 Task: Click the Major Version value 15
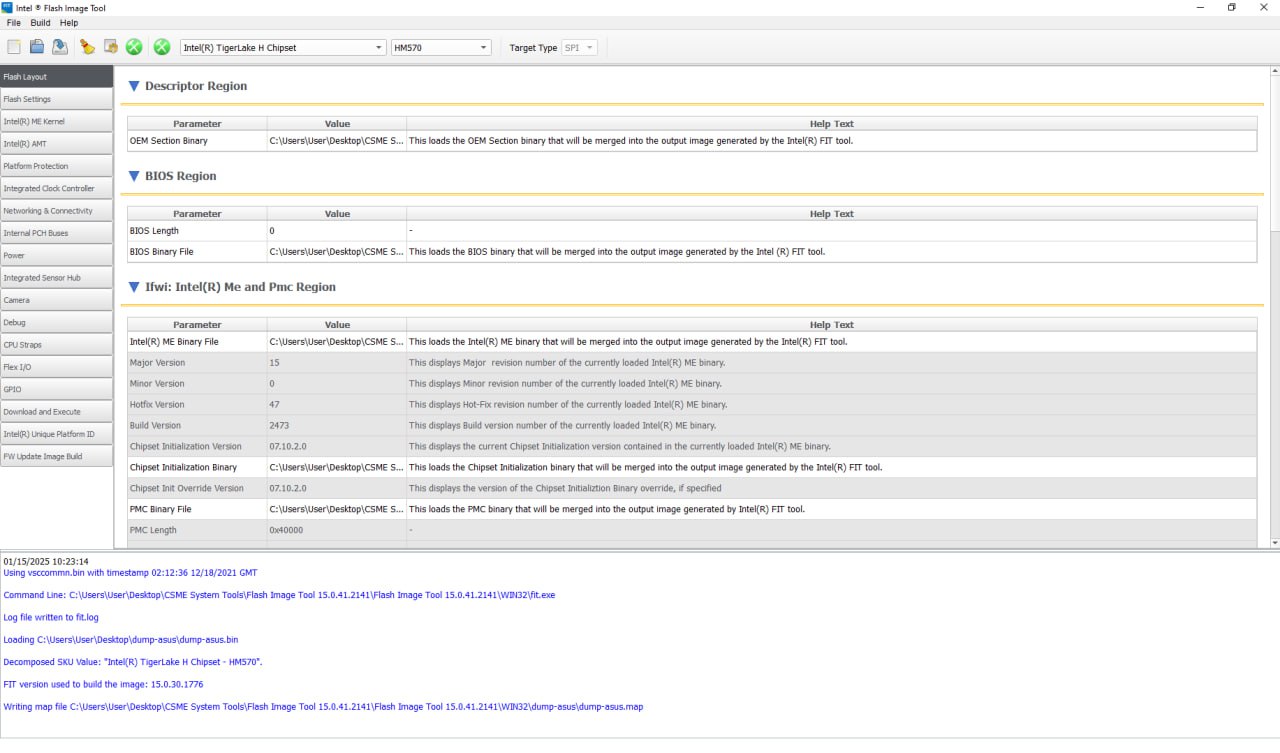click(x=274, y=363)
